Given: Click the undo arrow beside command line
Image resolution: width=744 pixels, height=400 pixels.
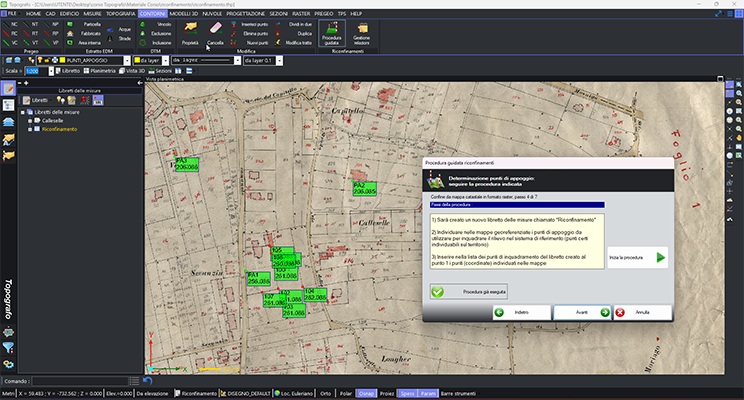Looking at the screenshot, I should [148, 381].
